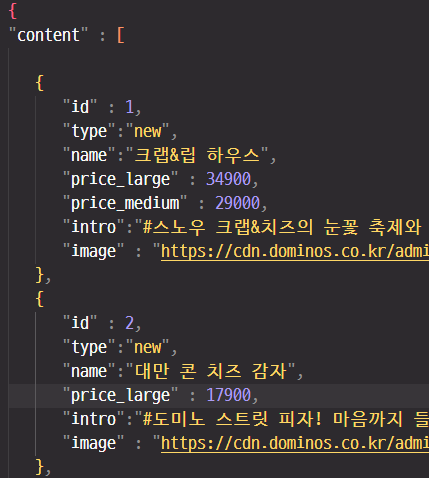This screenshot has height=478, width=429.
Task: Click the first object's closing brace
Action: click(x=40, y=275)
